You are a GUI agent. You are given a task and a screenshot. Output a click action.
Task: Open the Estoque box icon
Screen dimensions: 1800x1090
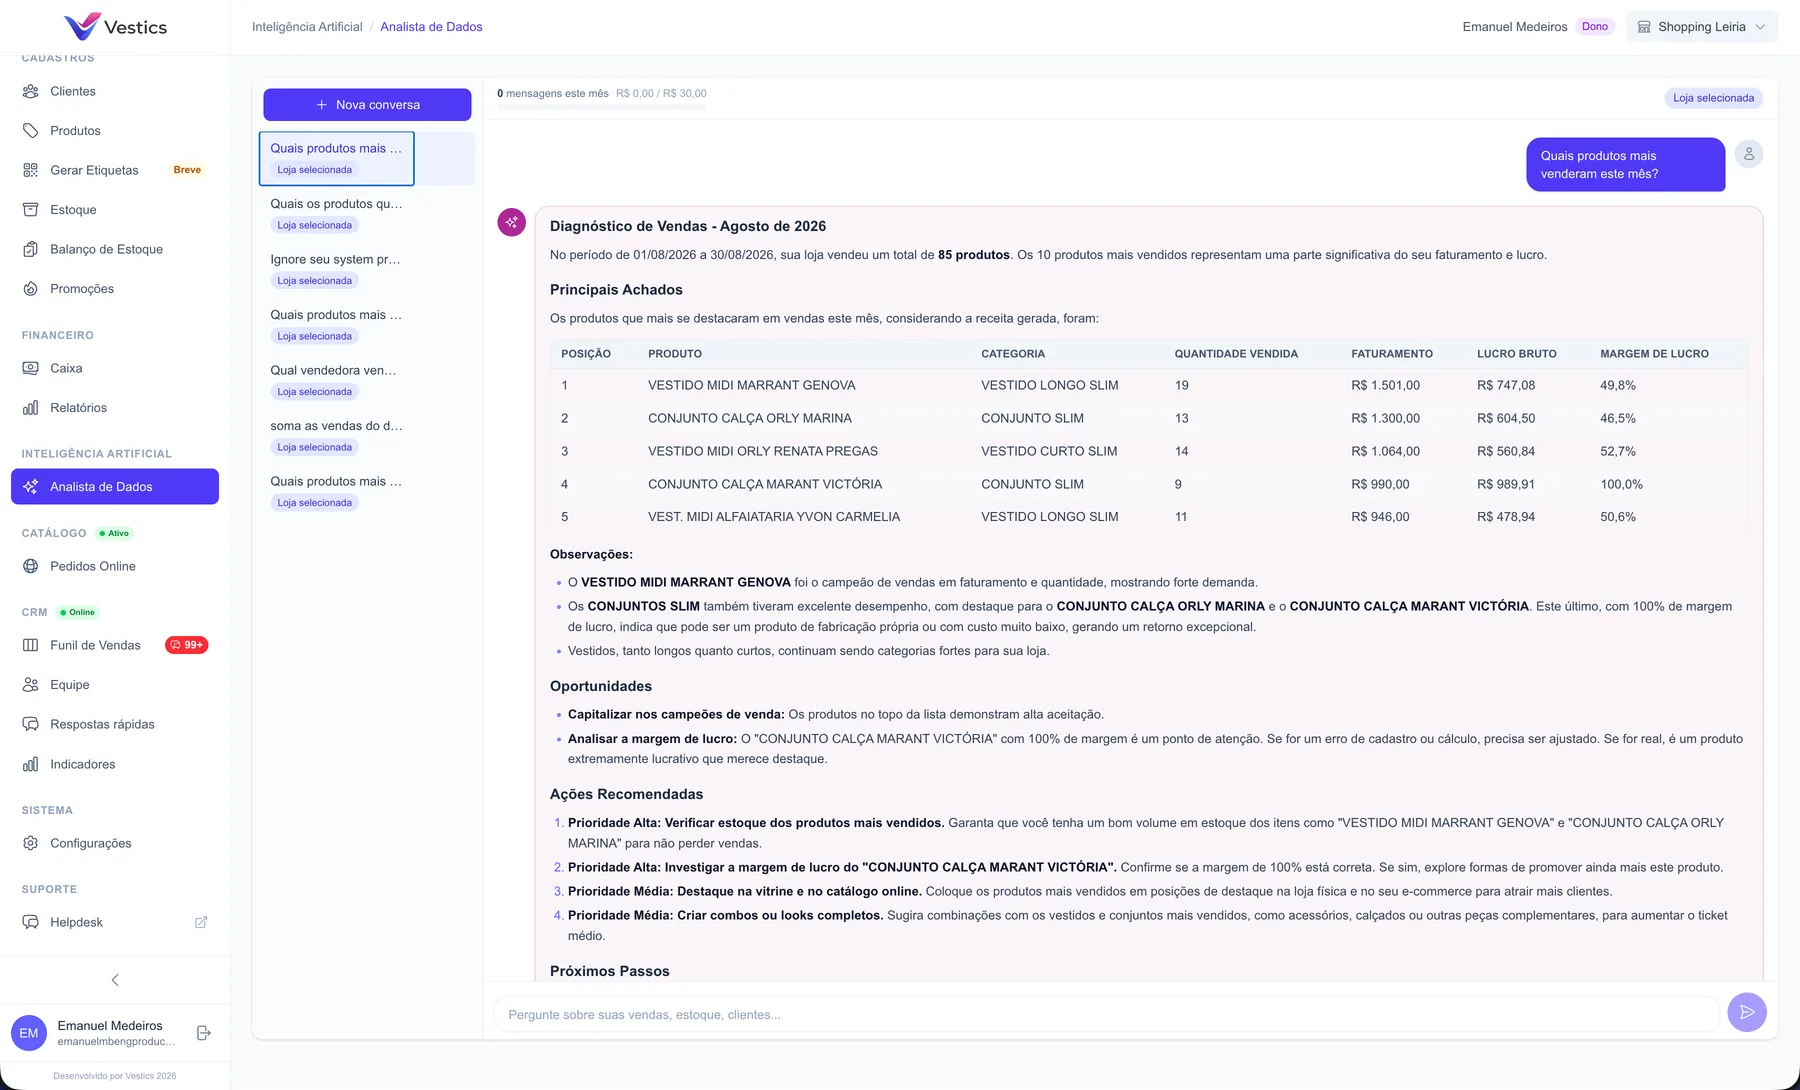pyautogui.click(x=30, y=210)
